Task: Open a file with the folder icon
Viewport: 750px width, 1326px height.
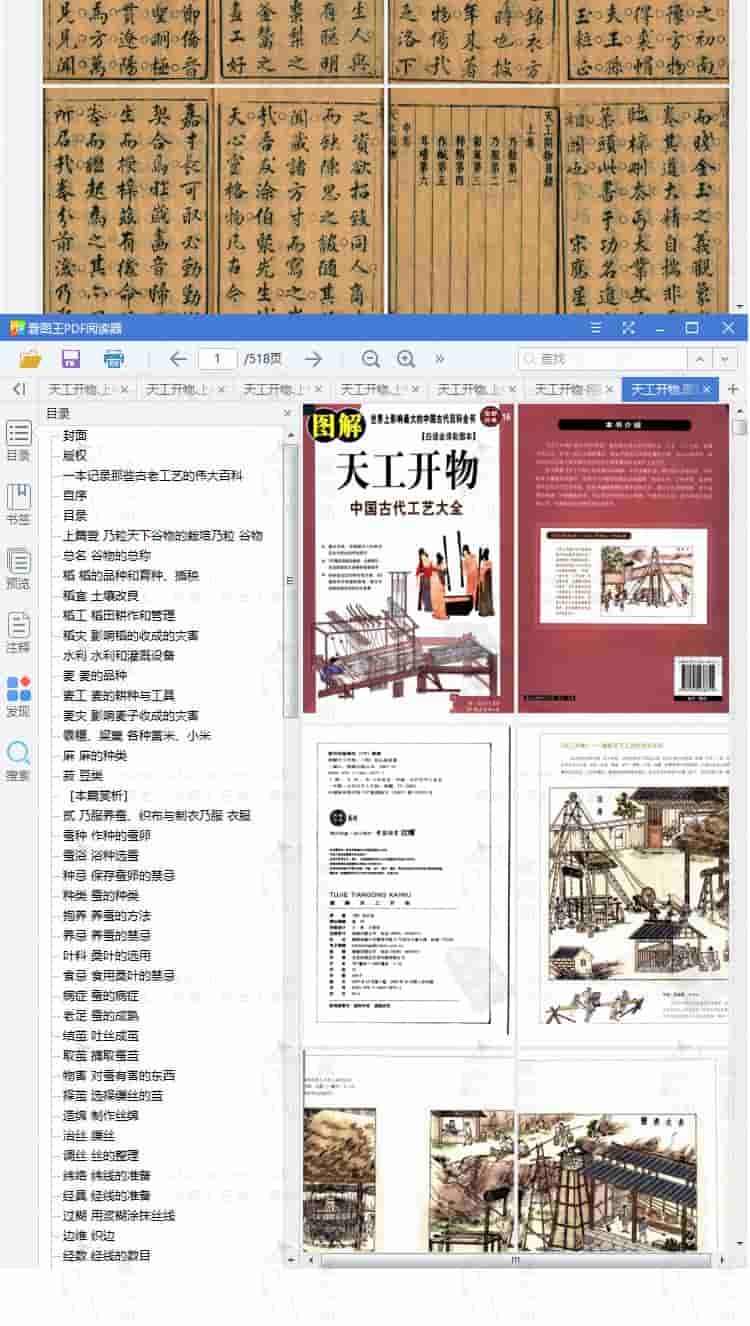Action: 30,359
